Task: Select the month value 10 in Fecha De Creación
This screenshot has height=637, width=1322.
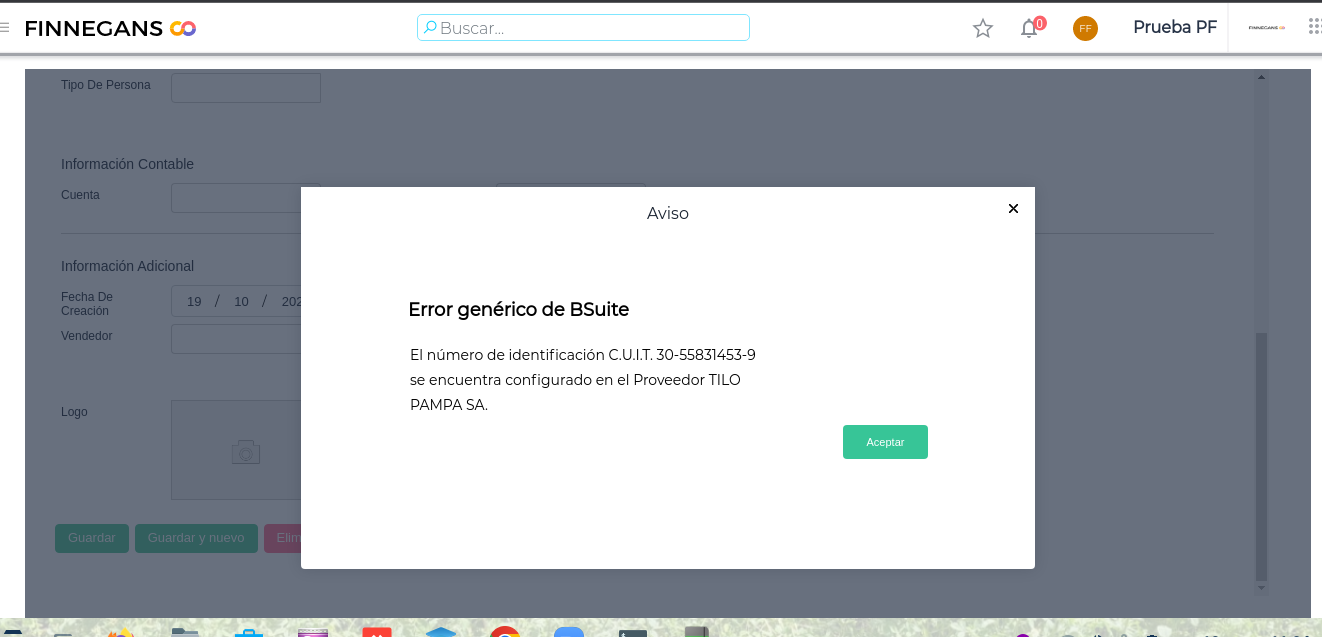Action: pyautogui.click(x=241, y=302)
